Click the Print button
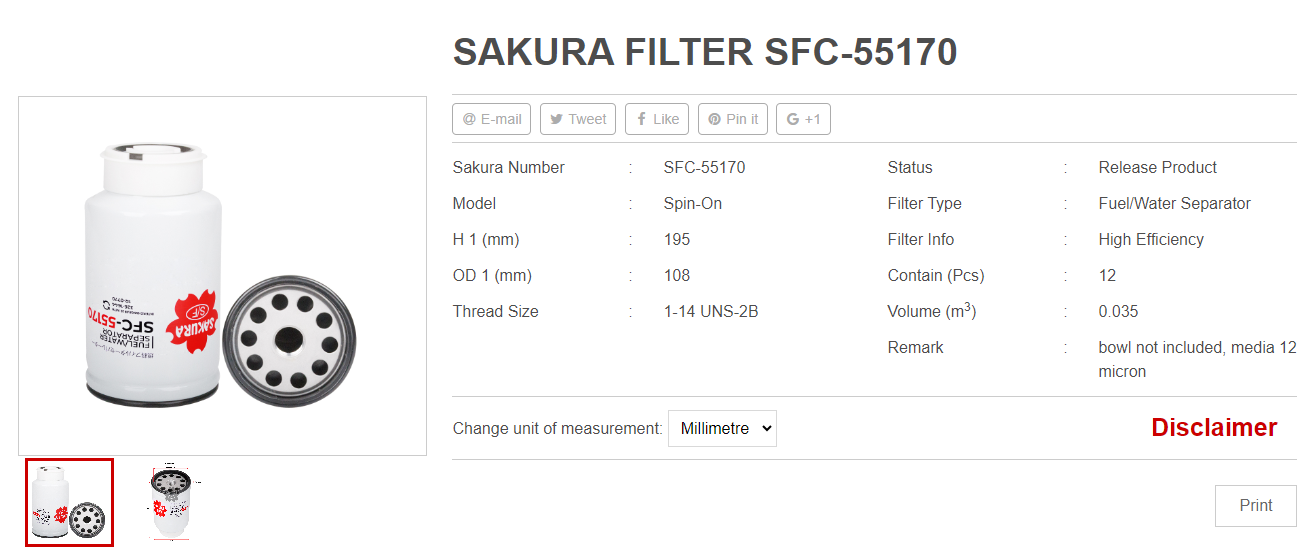The width and height of the screenshot is (1305, 559). pos(1256,506)
